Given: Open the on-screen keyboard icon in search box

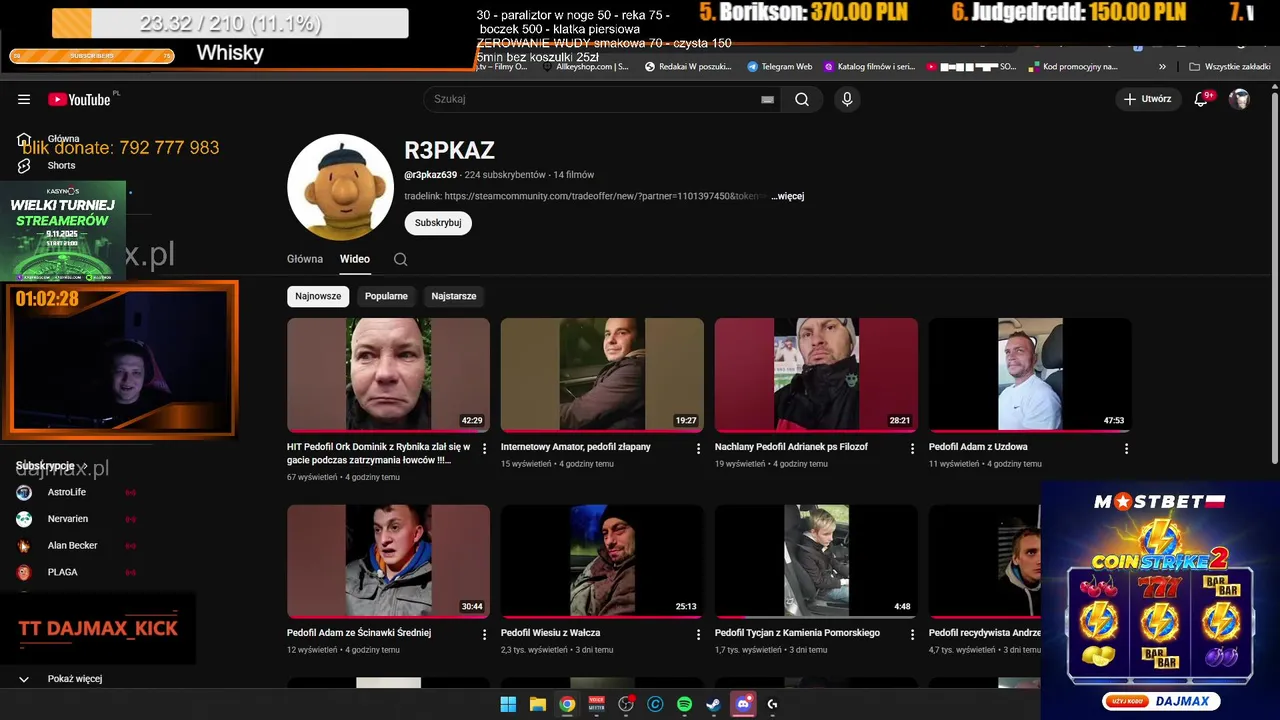Looking at the screenshot, I should click(x=767, y=99).
